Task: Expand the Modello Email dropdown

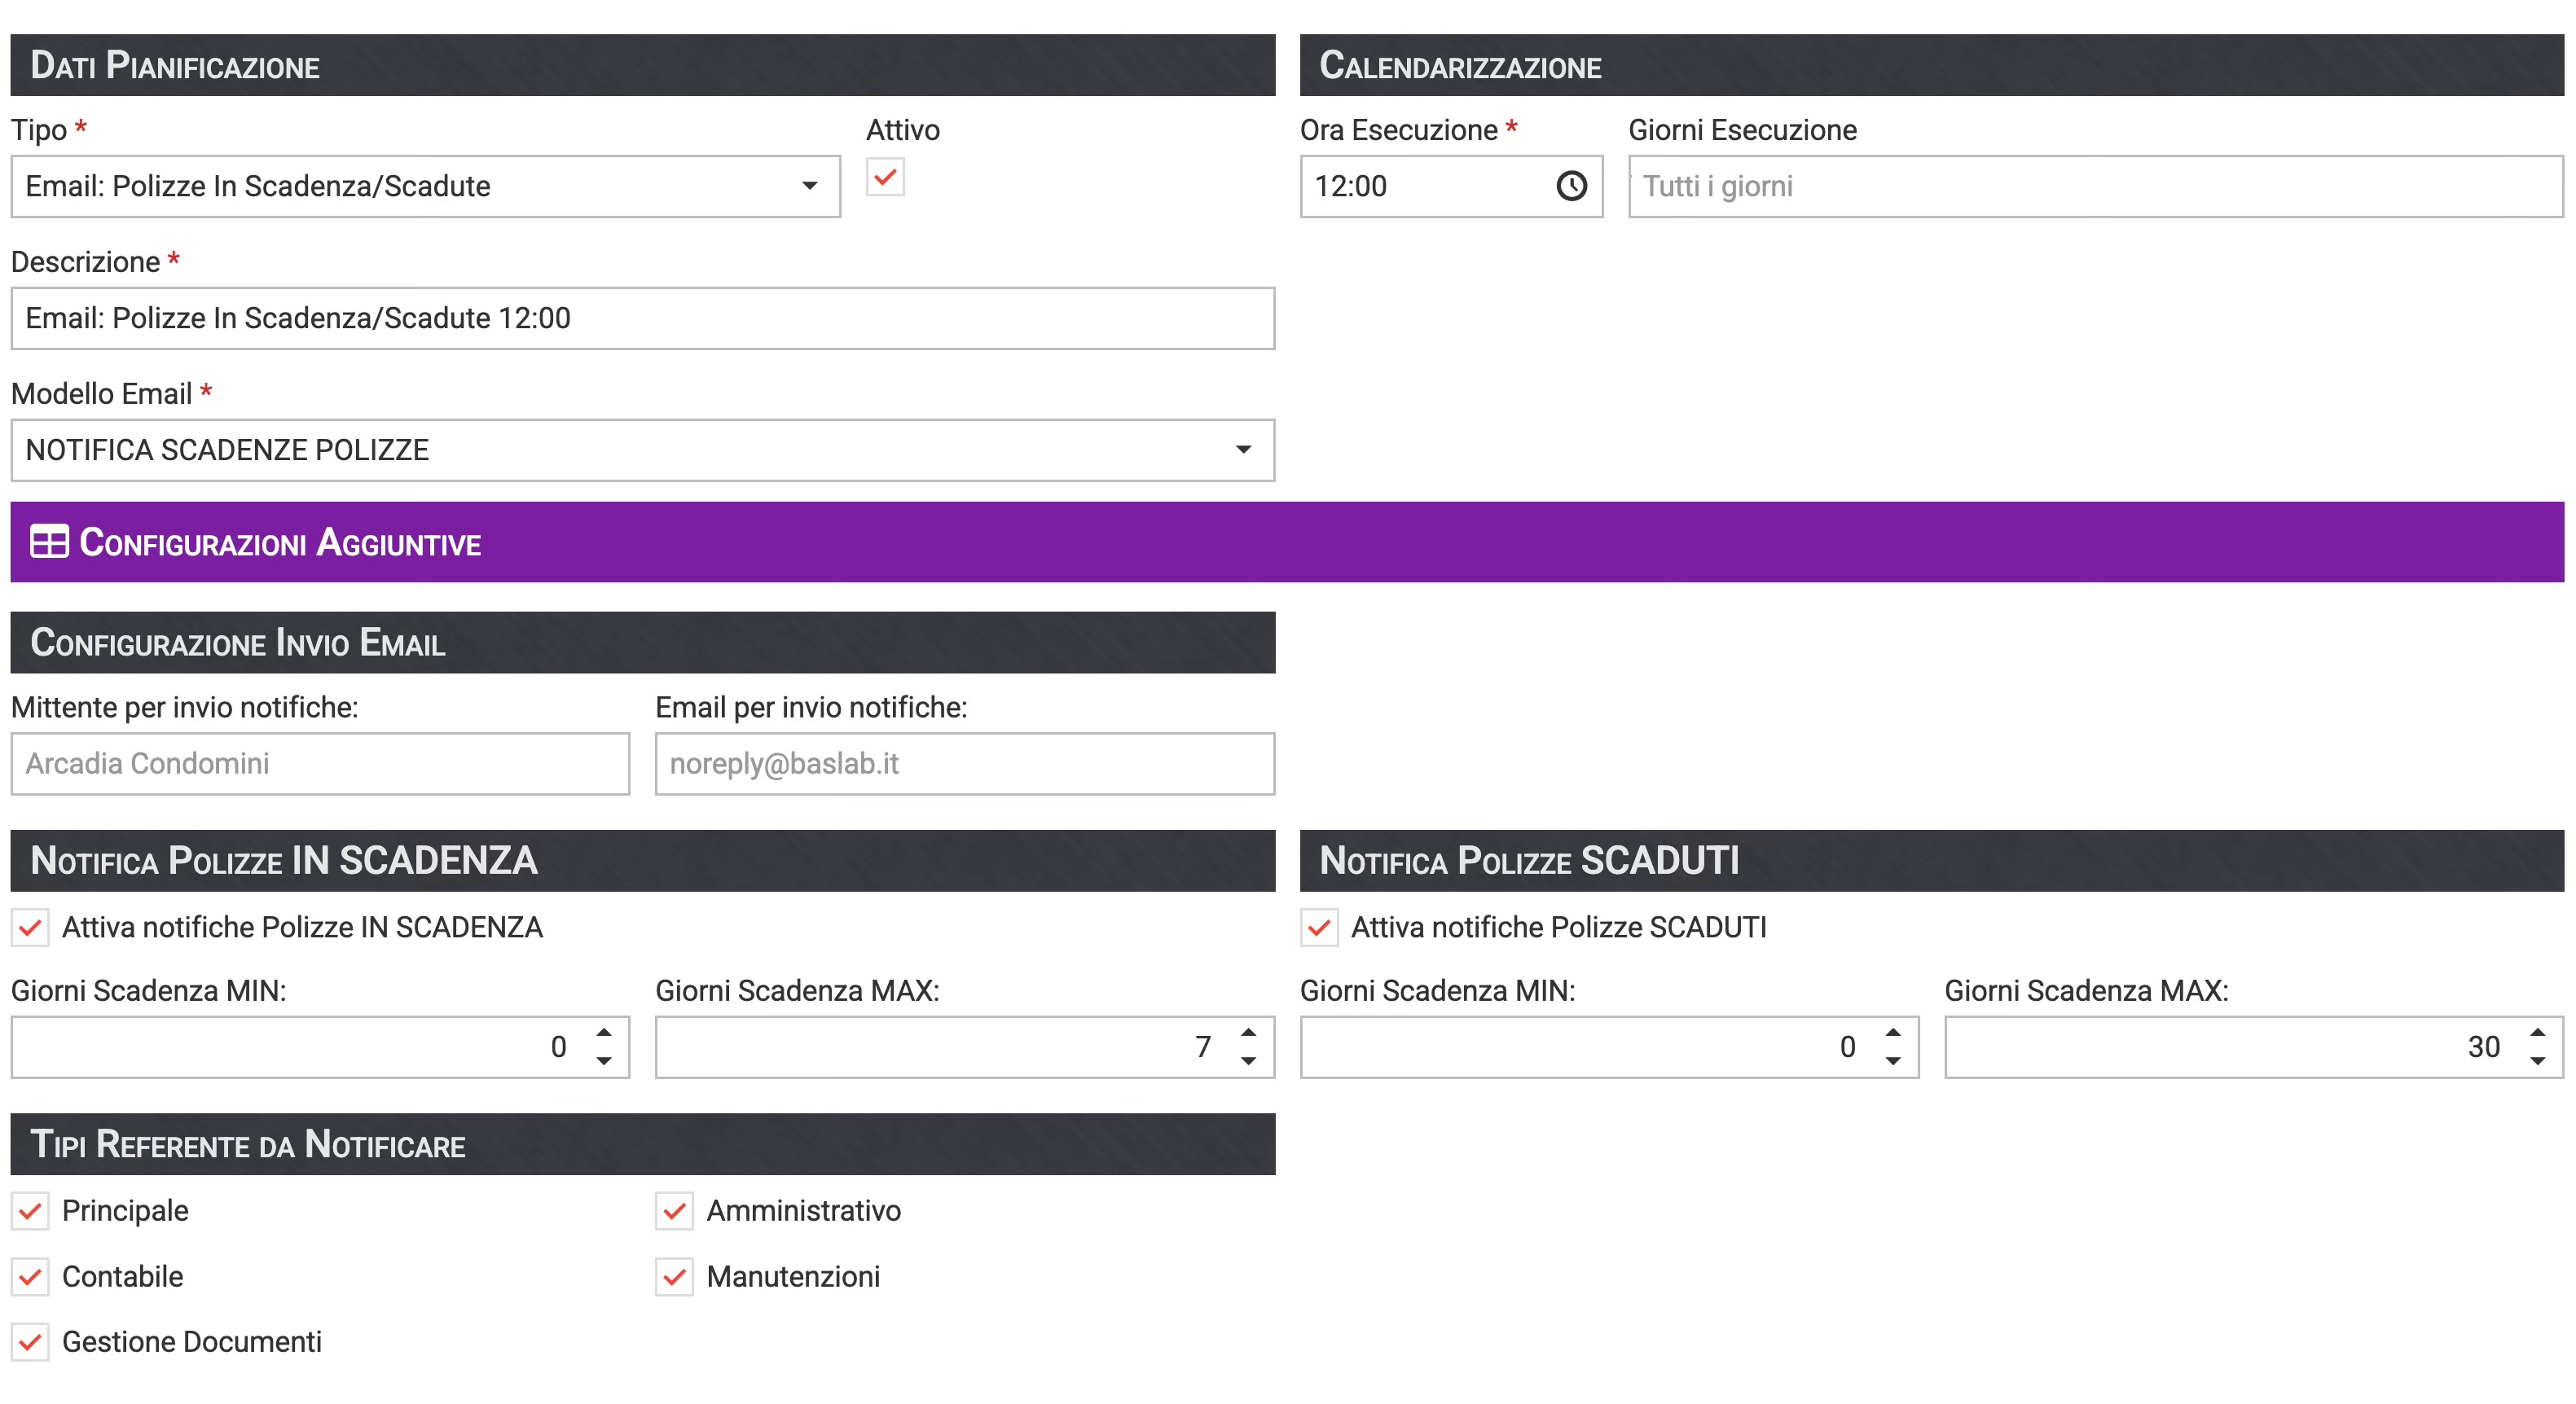Action: [x=1243, y=450]
